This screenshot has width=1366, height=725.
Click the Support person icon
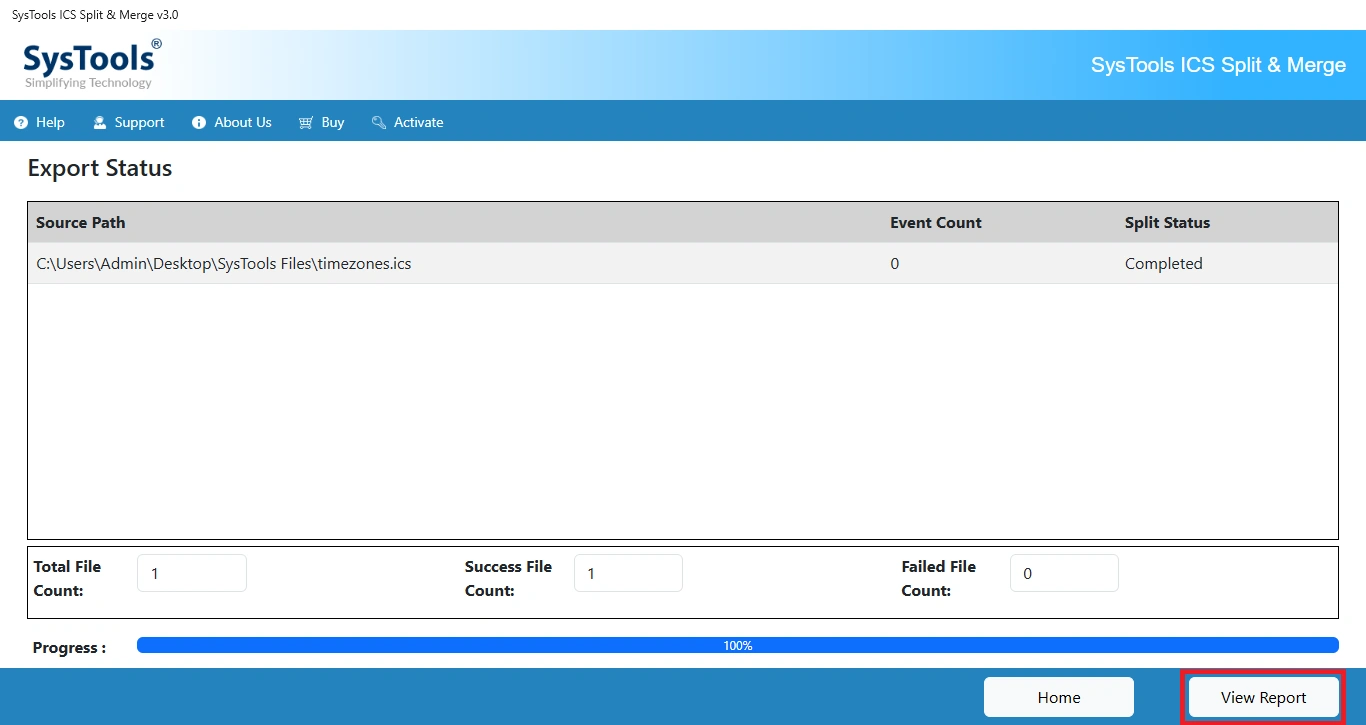tap(100, 122)
